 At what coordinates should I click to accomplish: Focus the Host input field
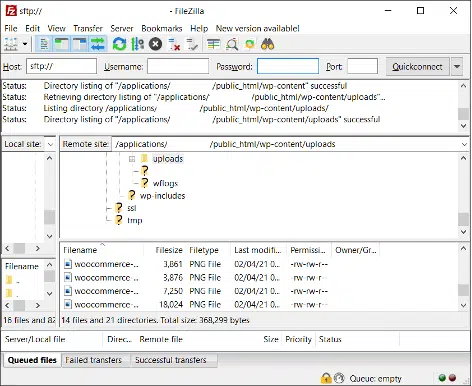click(x=62, y=66)
